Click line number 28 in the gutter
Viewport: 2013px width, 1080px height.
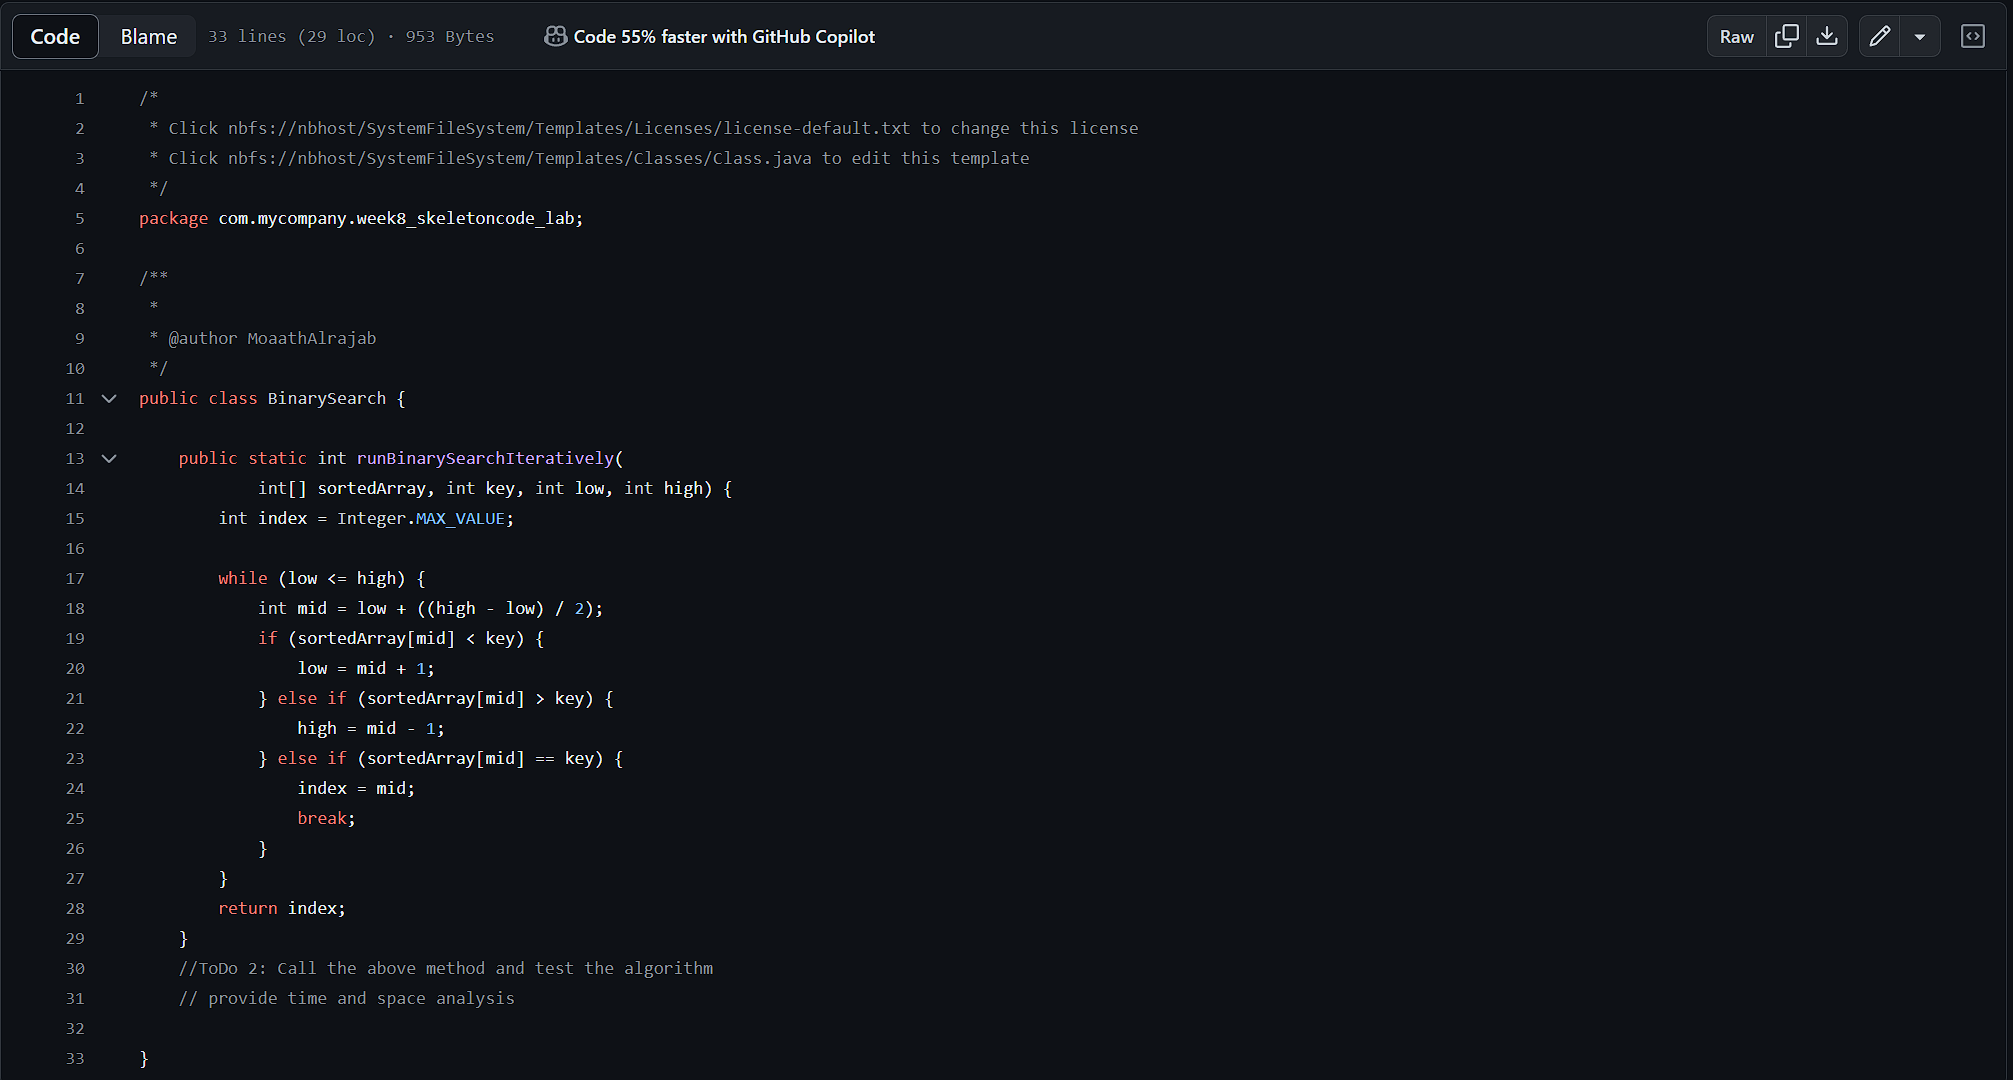click(x=75, y=908)
